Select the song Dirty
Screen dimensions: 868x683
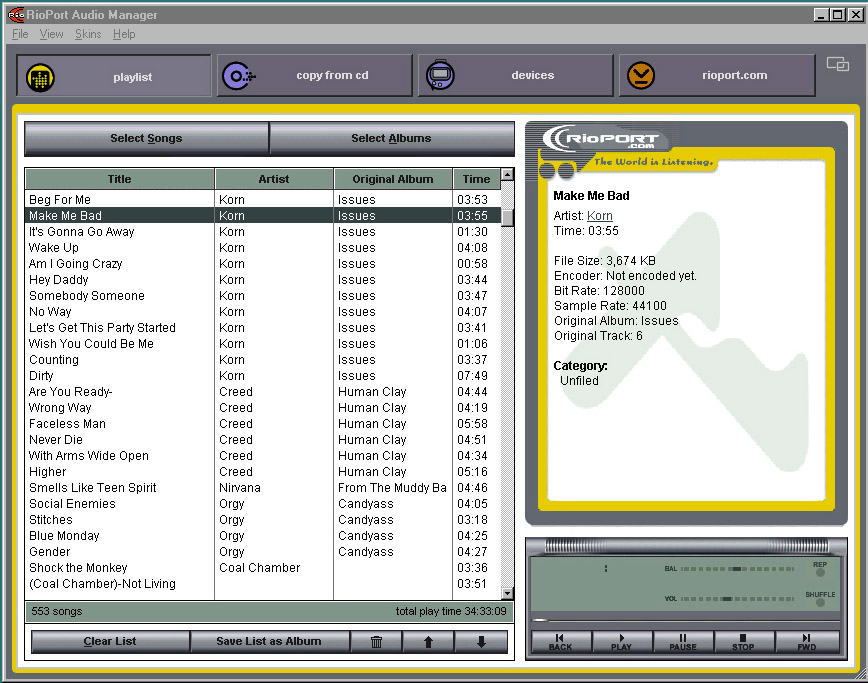click(x=263, y=376)
